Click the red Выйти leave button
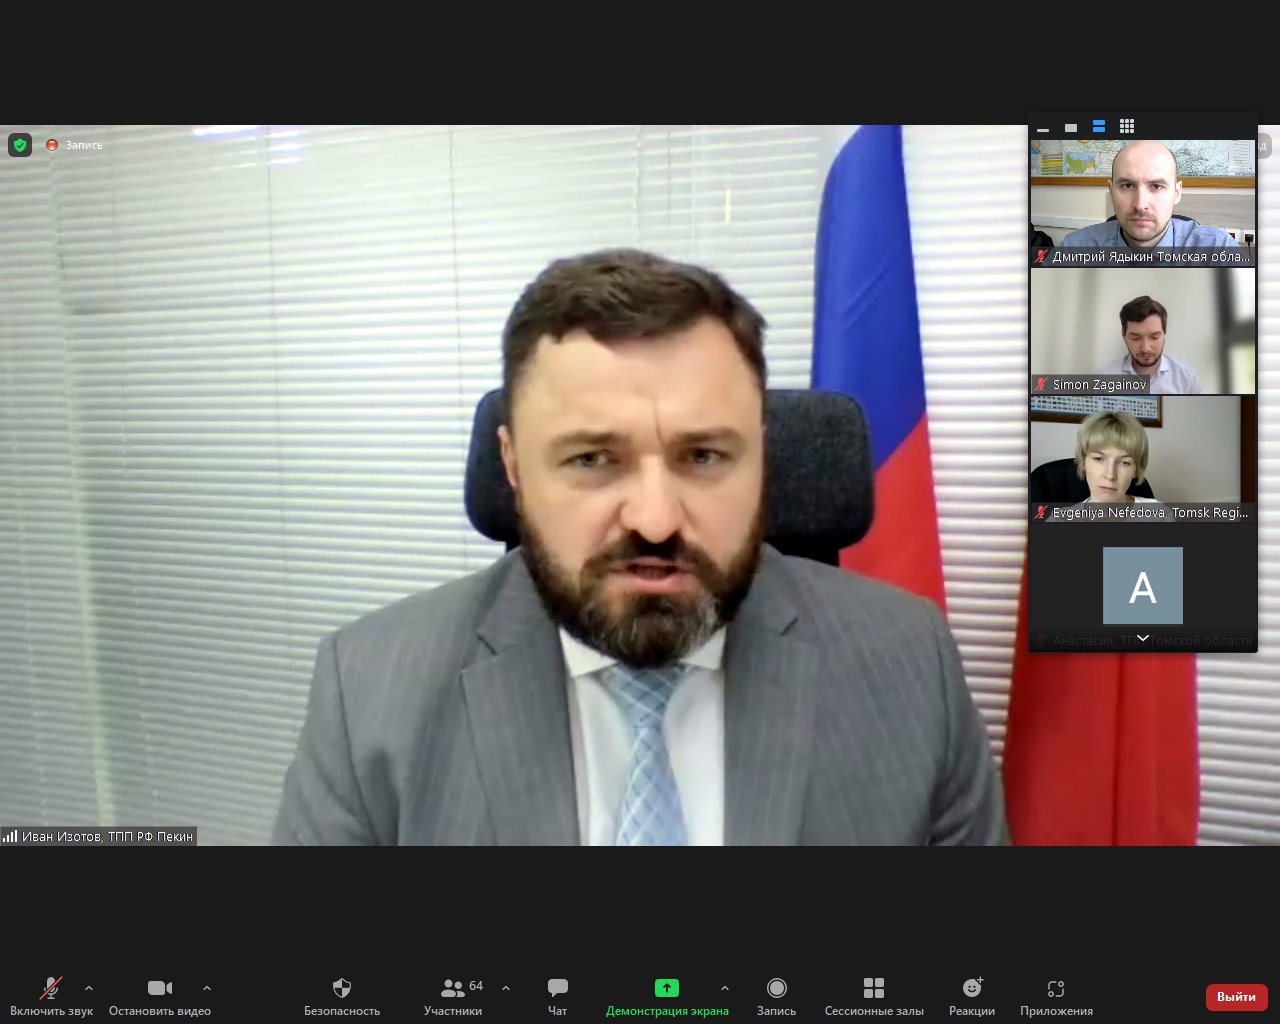 [1237, 997]
